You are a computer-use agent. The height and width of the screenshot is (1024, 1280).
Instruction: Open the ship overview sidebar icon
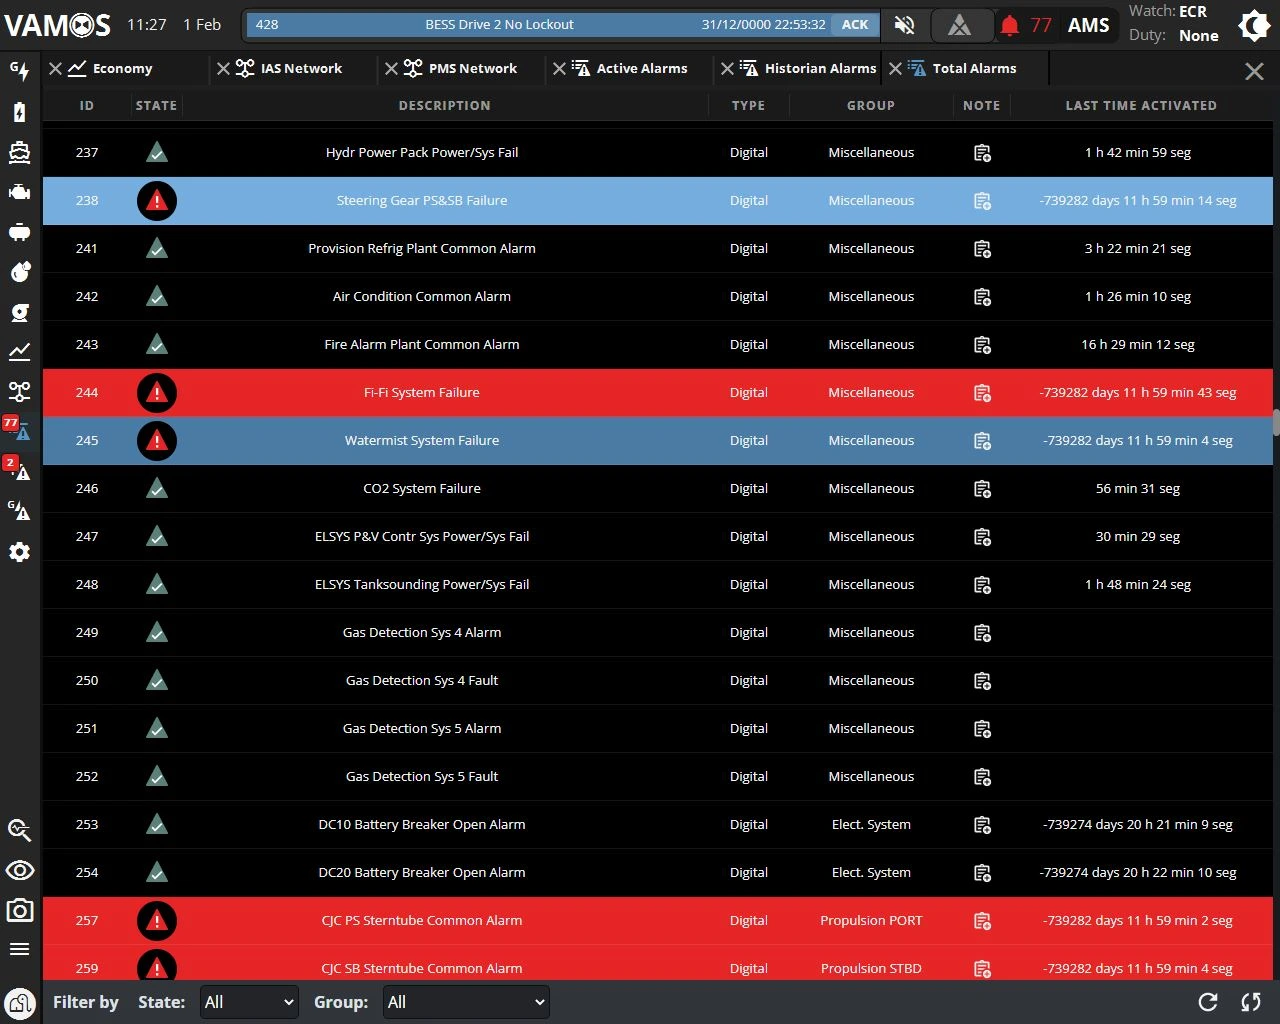tap(19, 152)
